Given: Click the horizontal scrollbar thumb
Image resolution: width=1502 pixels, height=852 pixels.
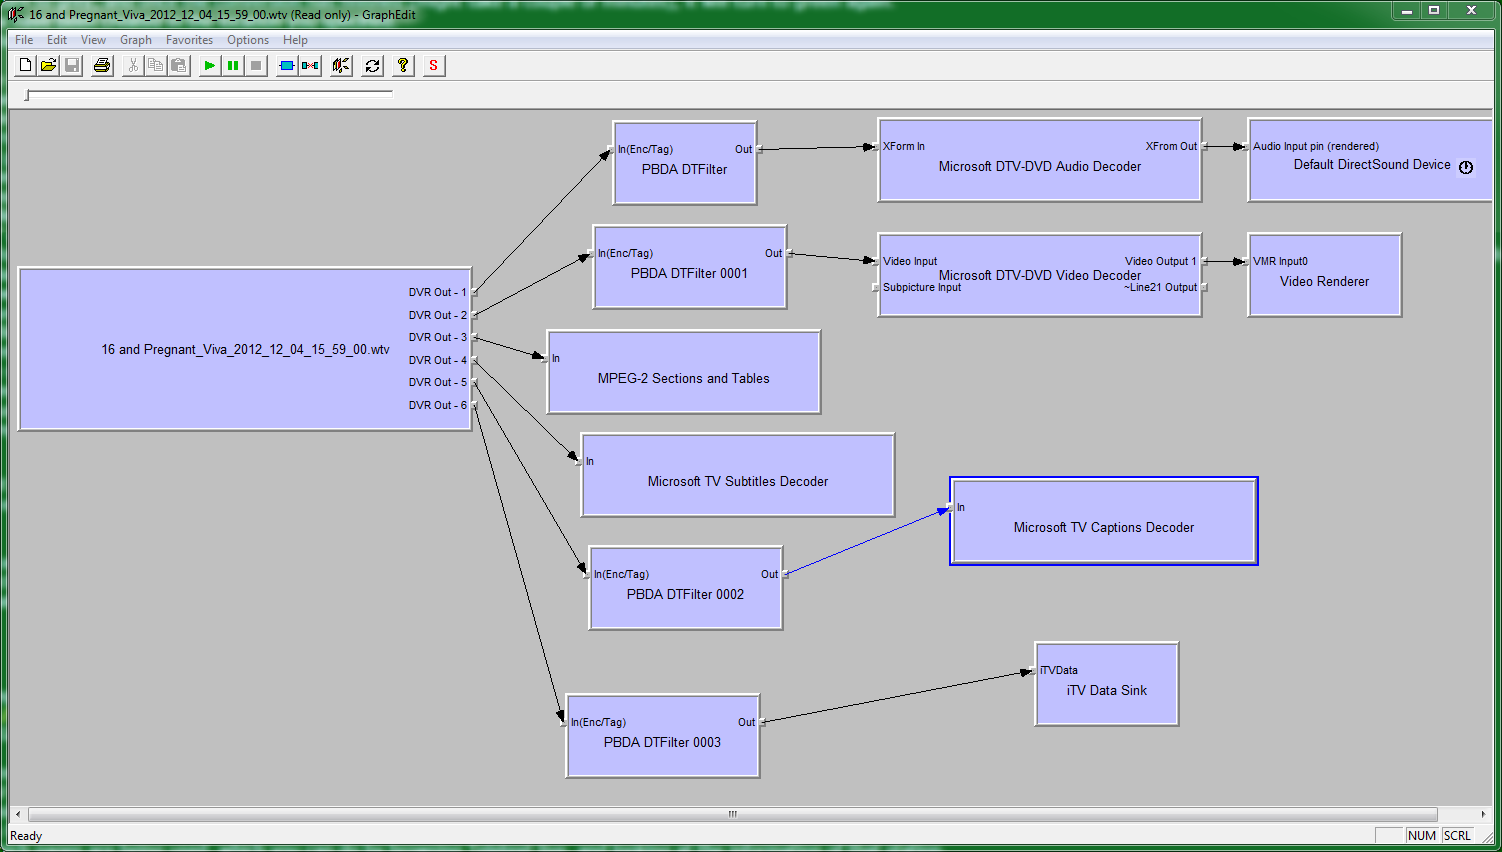Looking at the screenshot, I should (x=732, y=814).
